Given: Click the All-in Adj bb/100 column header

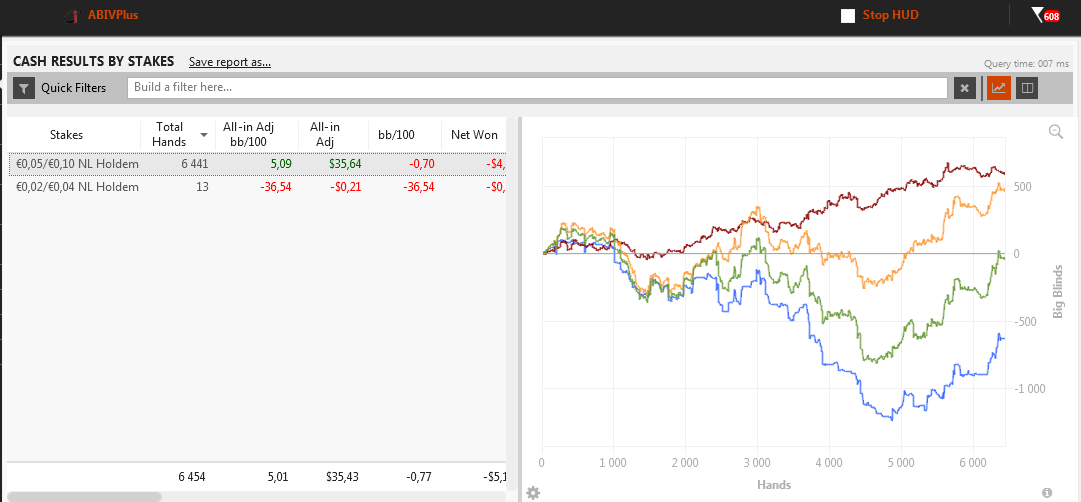Looking at the screenshot, I should click(x=248, y=134).
